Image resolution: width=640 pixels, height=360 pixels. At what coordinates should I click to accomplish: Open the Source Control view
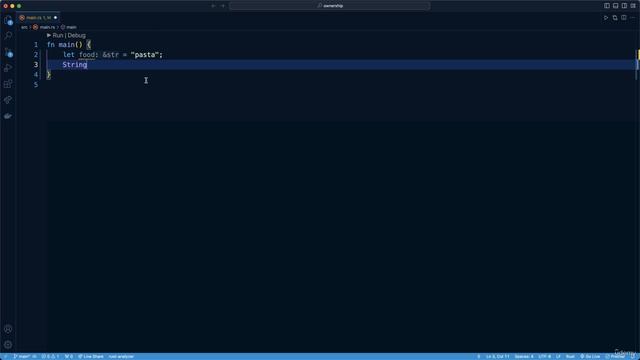8,52
